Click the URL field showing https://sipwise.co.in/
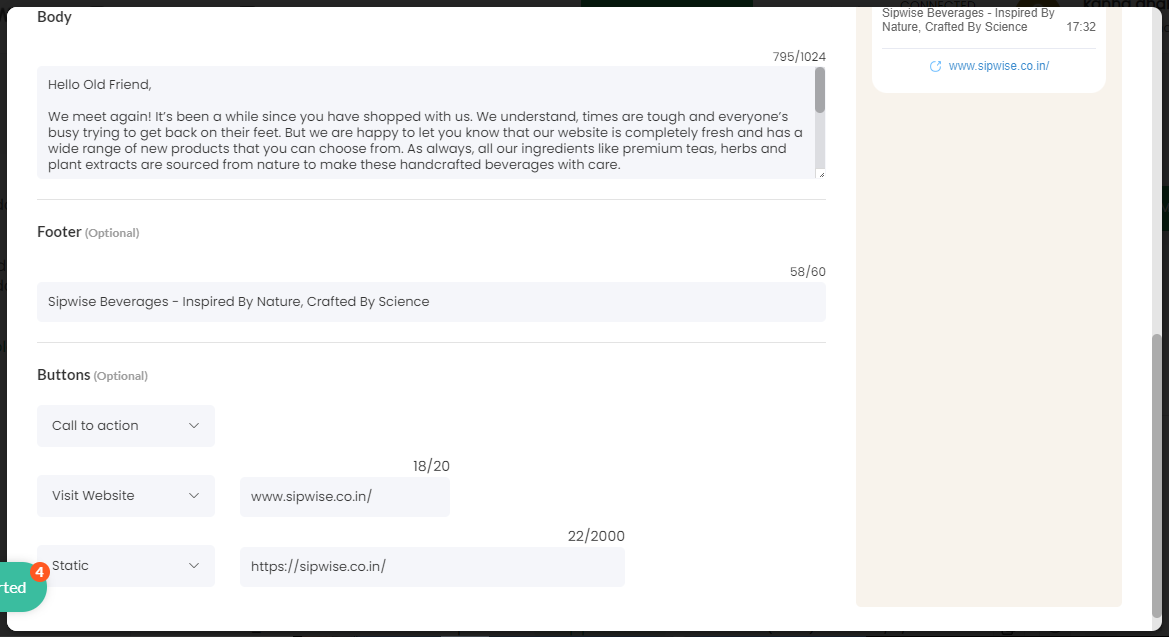The height and width of the screenshot is (637, 1169). click(x=432, y=566)
